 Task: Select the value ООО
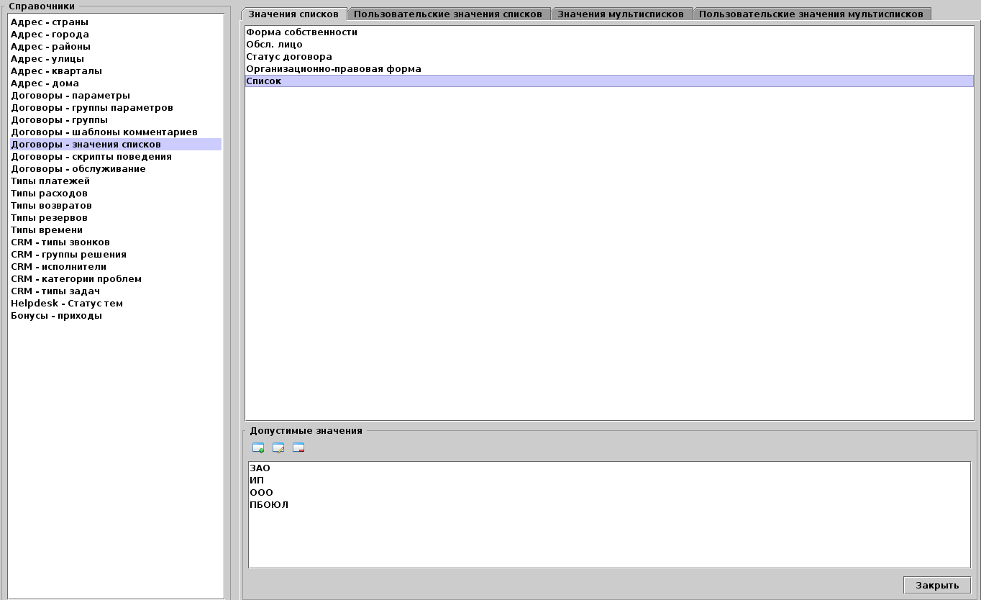[x=261, y=492]
